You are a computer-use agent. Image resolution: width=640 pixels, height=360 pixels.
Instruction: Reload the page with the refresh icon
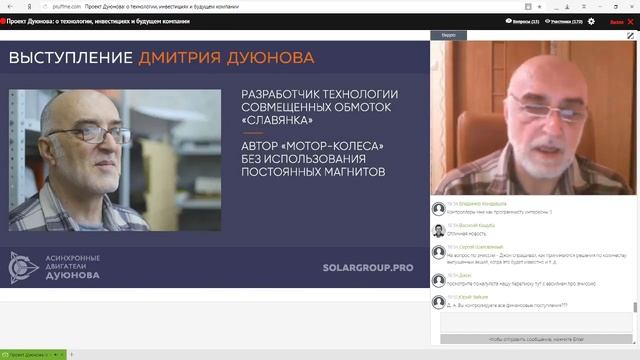click(x=45, y=7)
